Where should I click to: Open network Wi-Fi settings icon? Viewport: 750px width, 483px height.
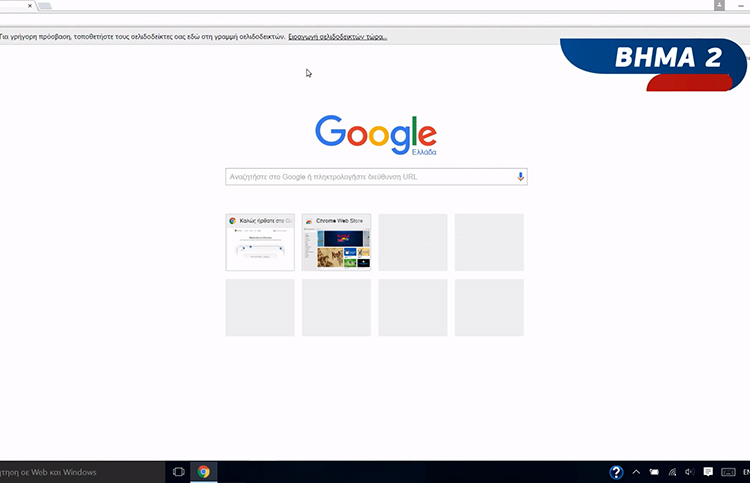[672, 472]
